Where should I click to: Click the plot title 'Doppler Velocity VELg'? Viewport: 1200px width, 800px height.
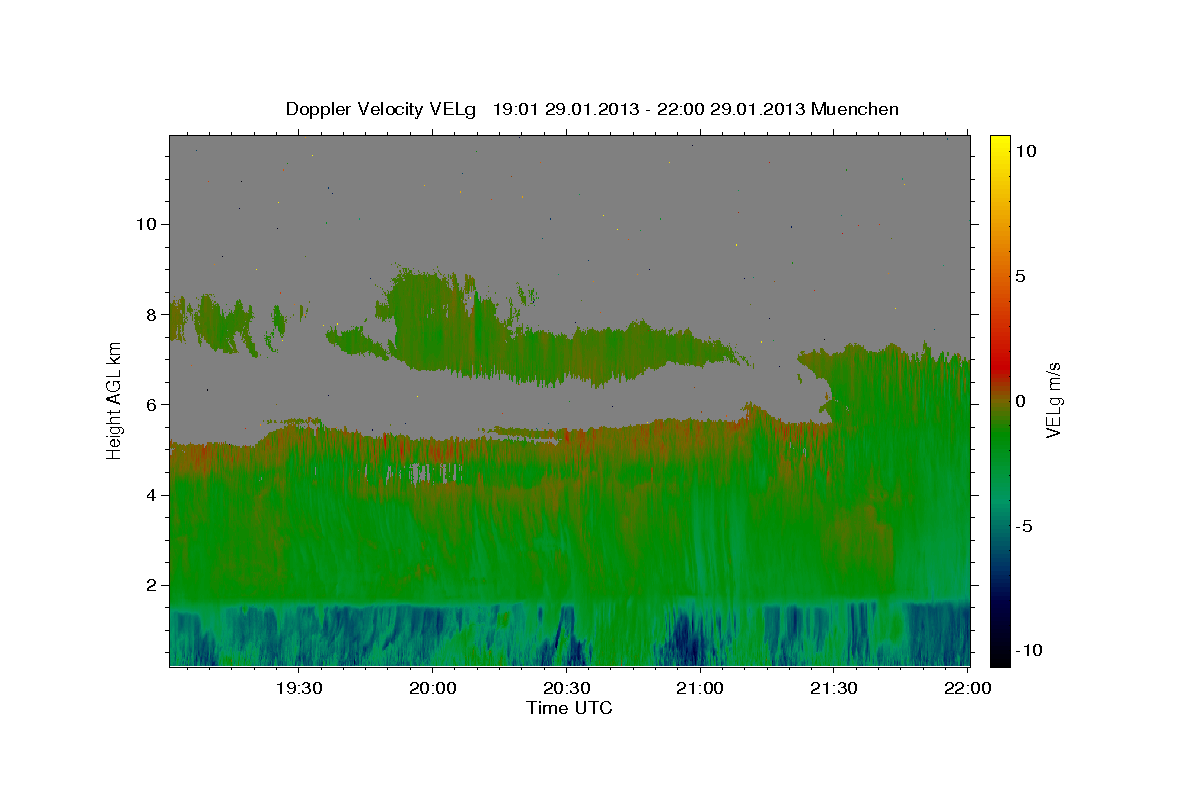(381, 109)
